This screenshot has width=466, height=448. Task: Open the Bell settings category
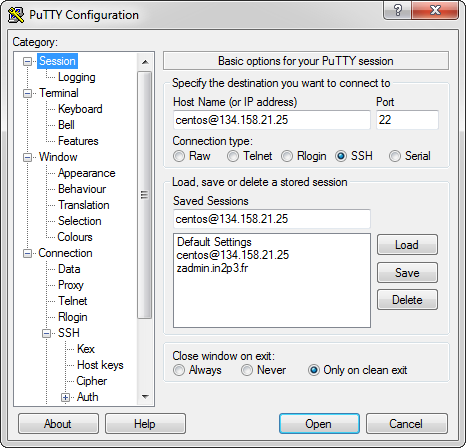(66, 125)
